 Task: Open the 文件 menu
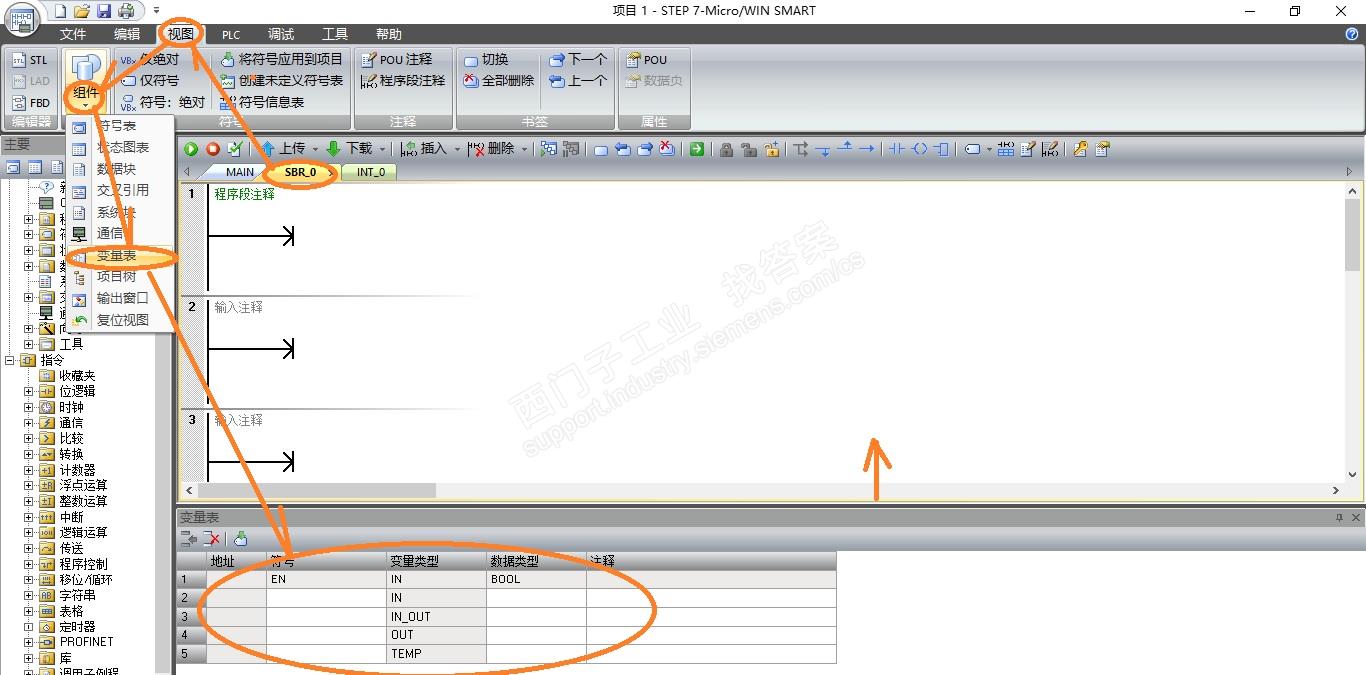[73, 34]
